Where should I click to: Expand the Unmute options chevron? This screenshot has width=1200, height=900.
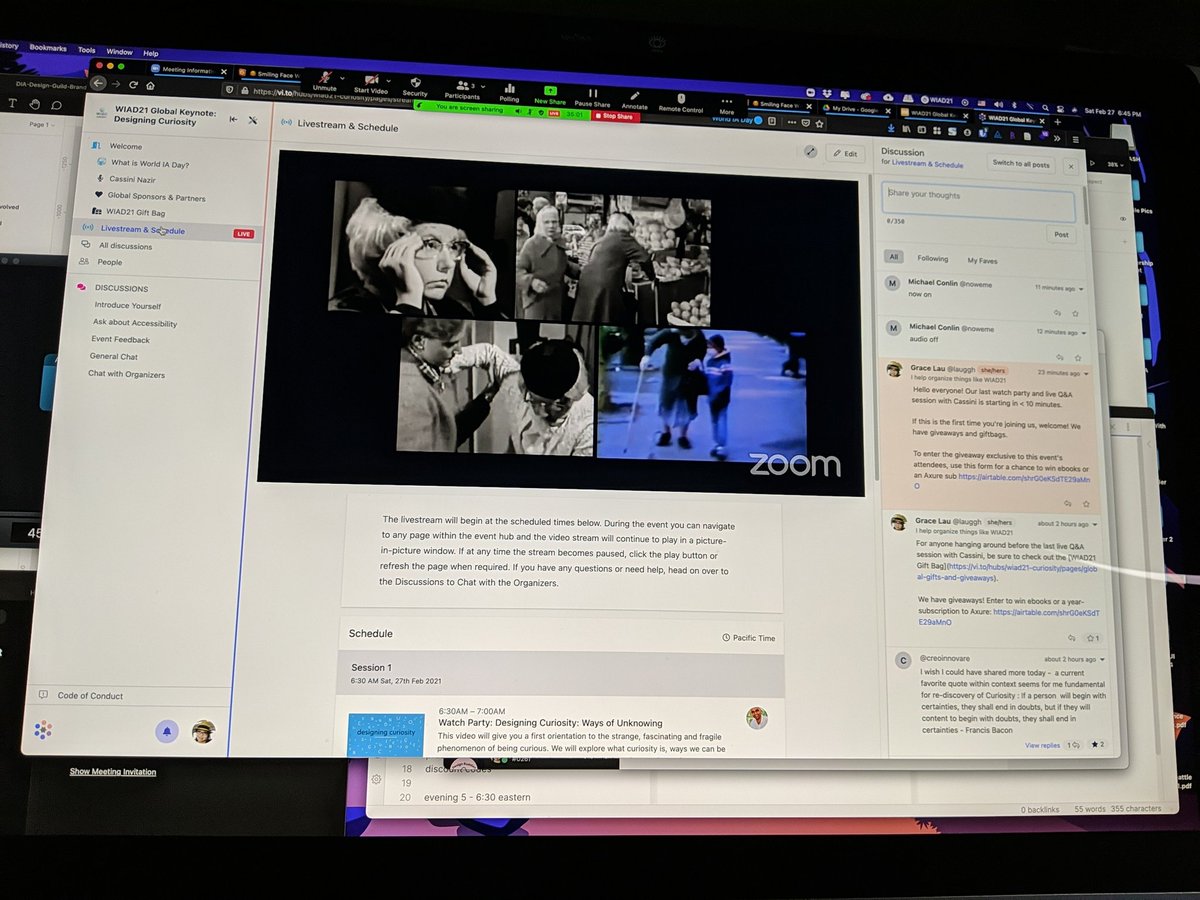[x=342, y=77]
